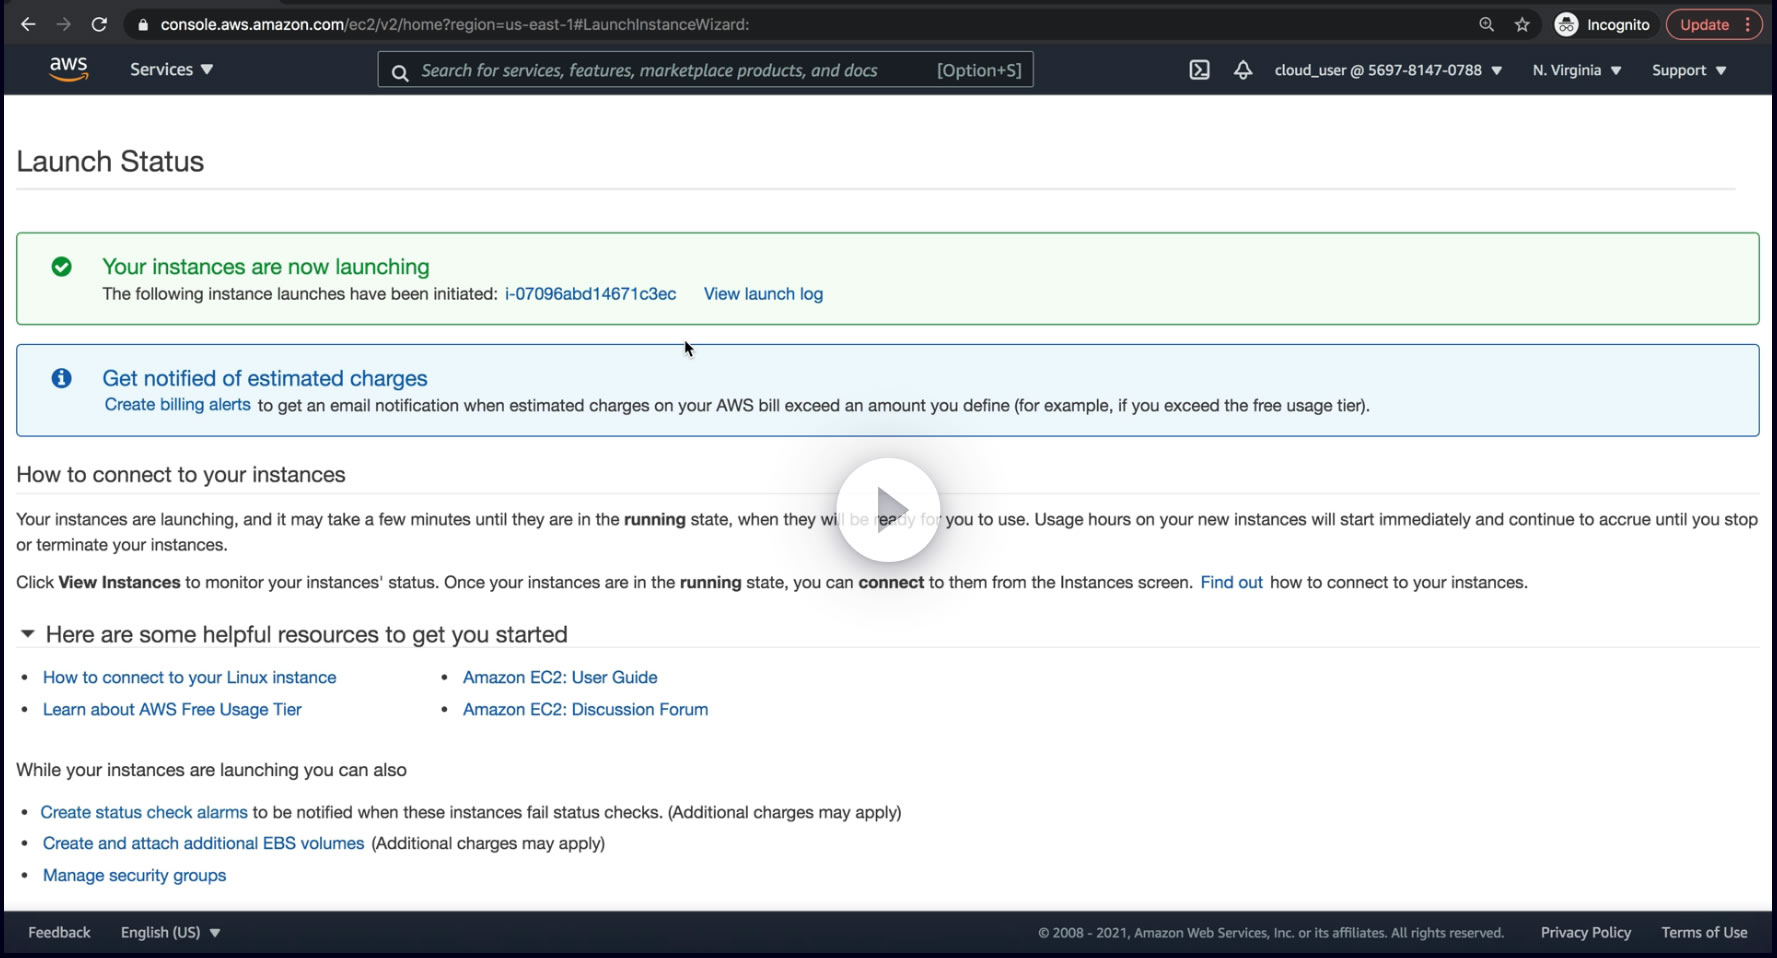Click 'While your instances are launching you can also' text

click(x=211, y=770)
